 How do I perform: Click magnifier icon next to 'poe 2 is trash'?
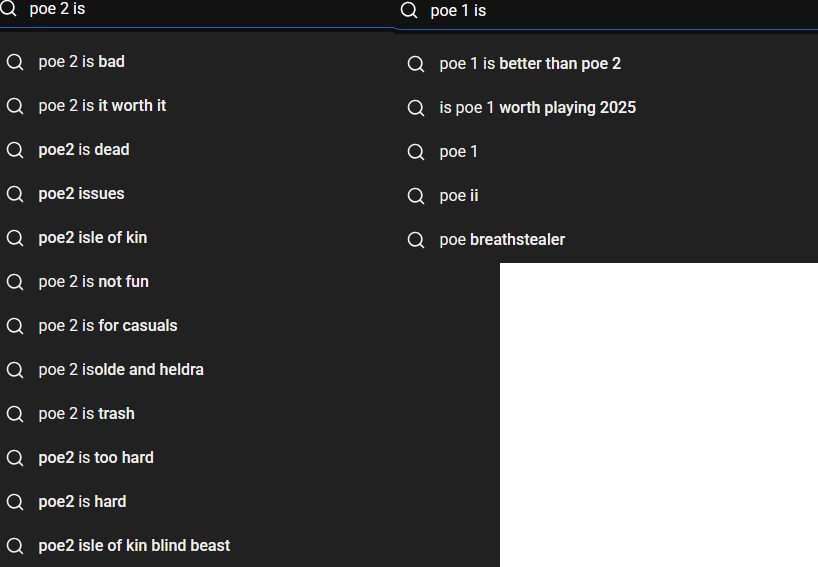pyautogui.click(x=15, y=414)
